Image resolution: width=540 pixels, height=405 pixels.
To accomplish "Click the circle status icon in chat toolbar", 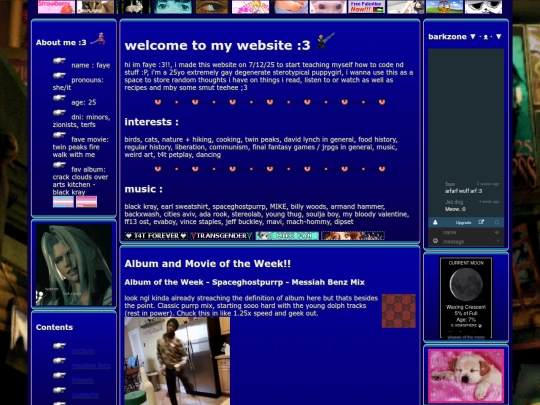I will (497, 222).
